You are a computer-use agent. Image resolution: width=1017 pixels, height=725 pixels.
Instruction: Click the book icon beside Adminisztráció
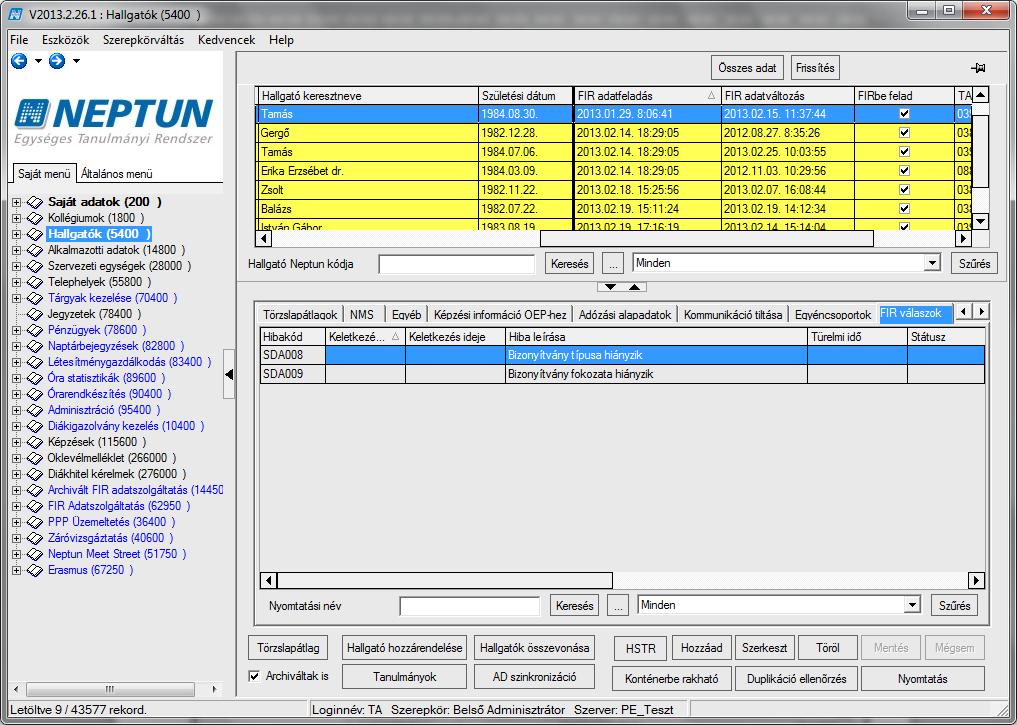click(35, 410)
